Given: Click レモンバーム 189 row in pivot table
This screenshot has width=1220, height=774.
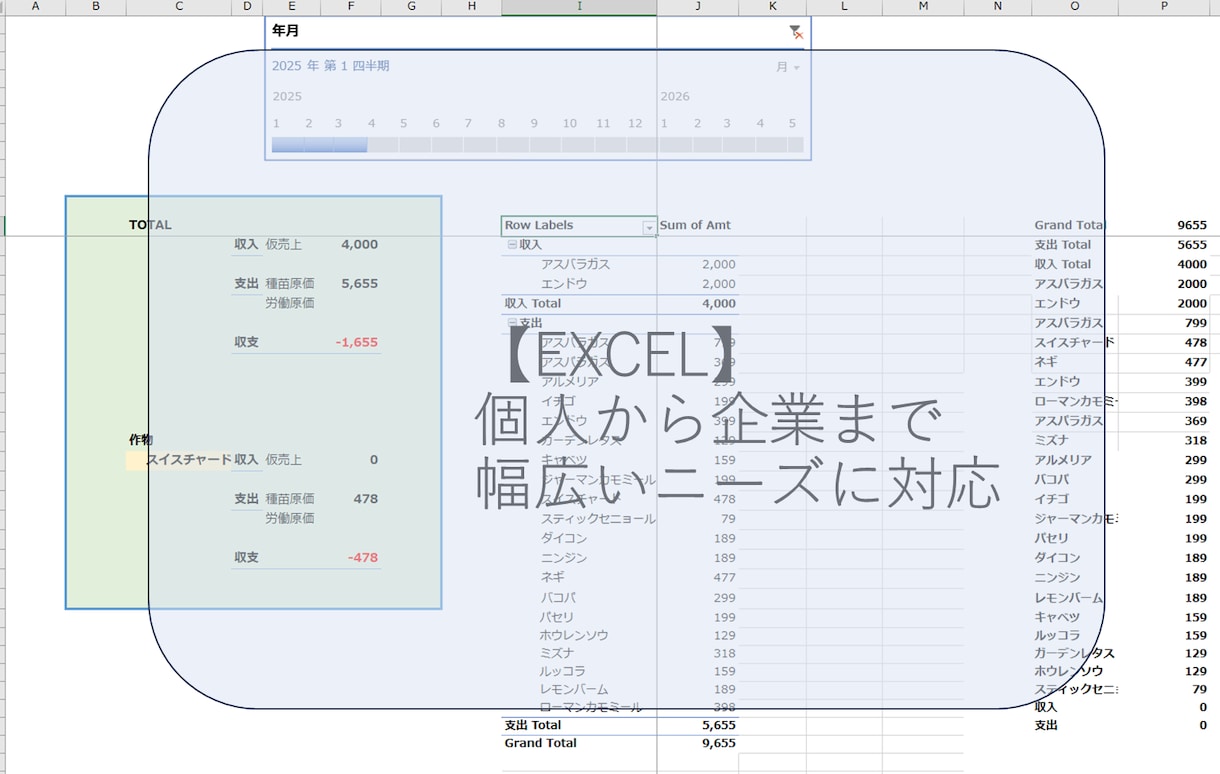Looking at the screenshot, I should [620, 689].
